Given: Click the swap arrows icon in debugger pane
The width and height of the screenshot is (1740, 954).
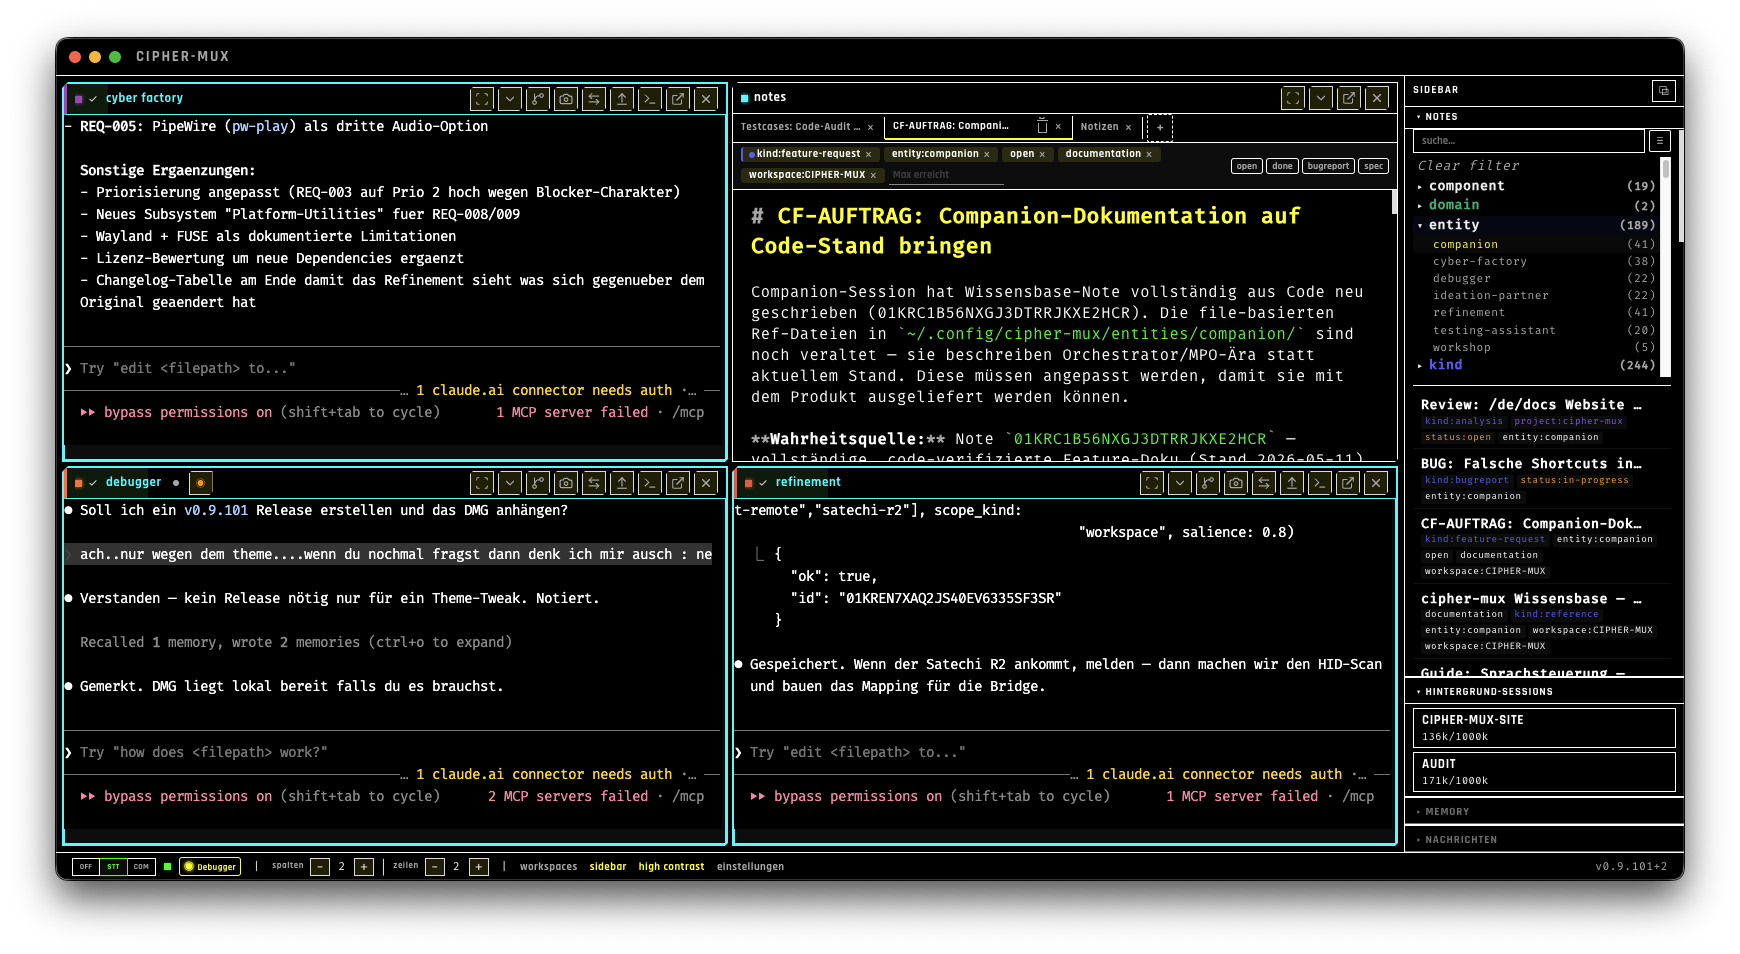Looking at the screenshot, I should 594,483.
